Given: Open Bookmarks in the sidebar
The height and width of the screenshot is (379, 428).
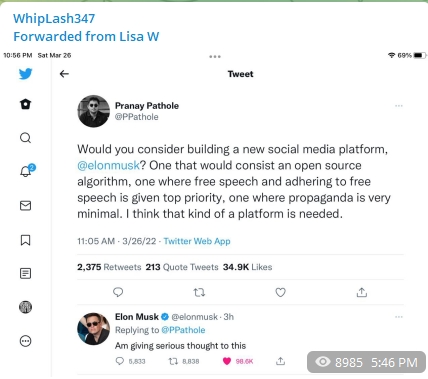Looking at the screenshot, I should 25,240.
